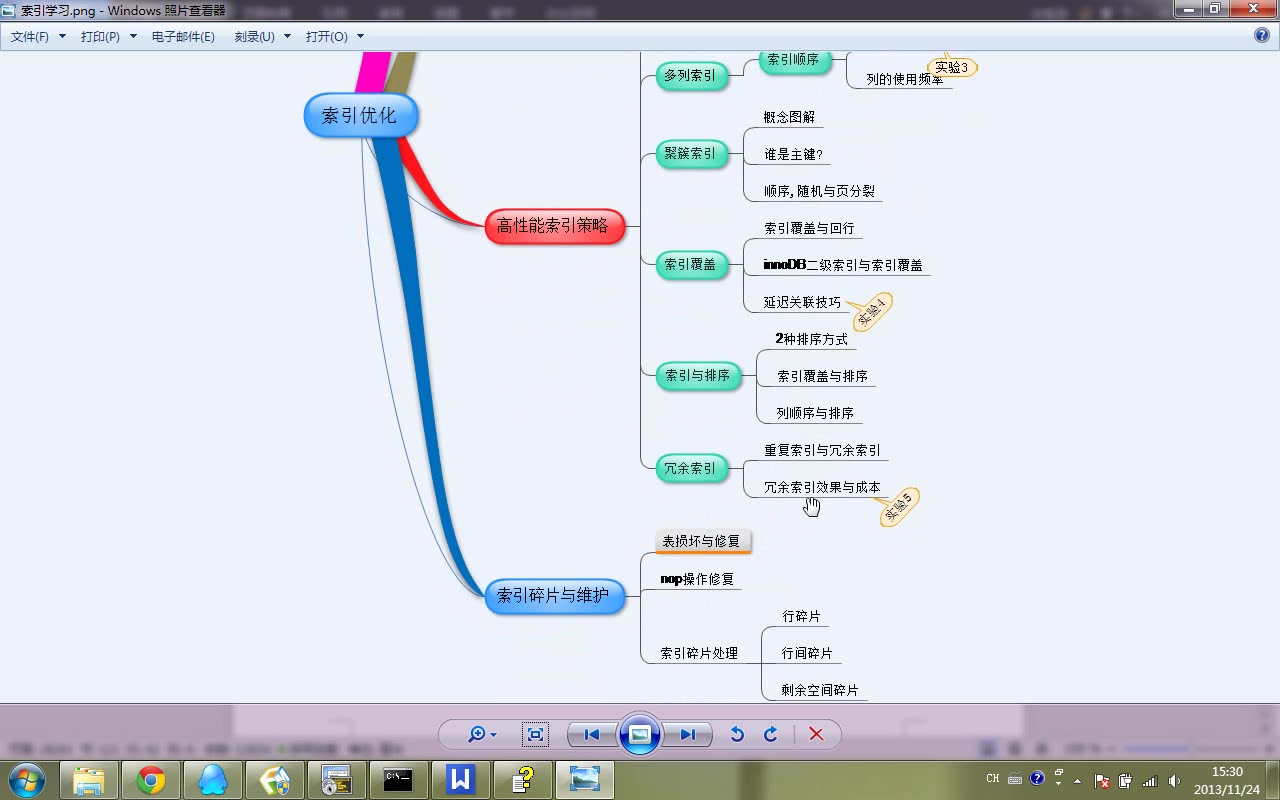Click the 重复索引与冗余索引 text
This screenshot has height=800, width=1280.
coord(822,450)
